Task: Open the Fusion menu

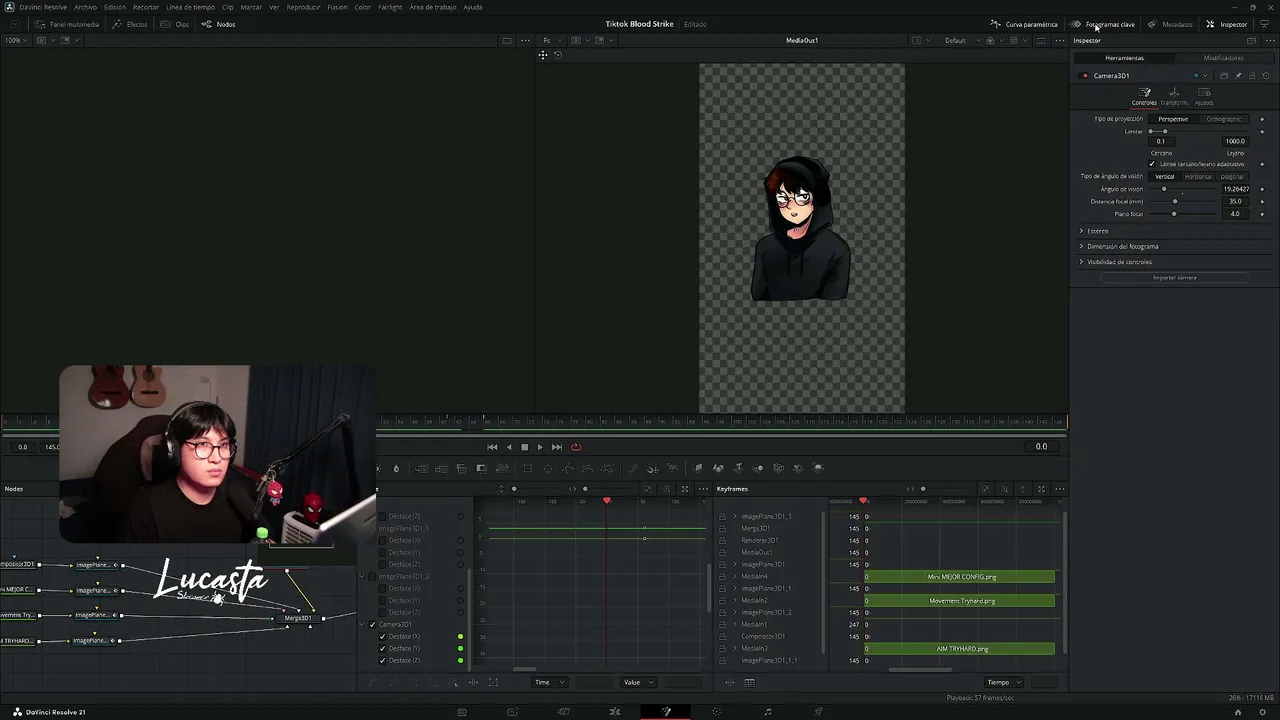Action: [337, 7]
